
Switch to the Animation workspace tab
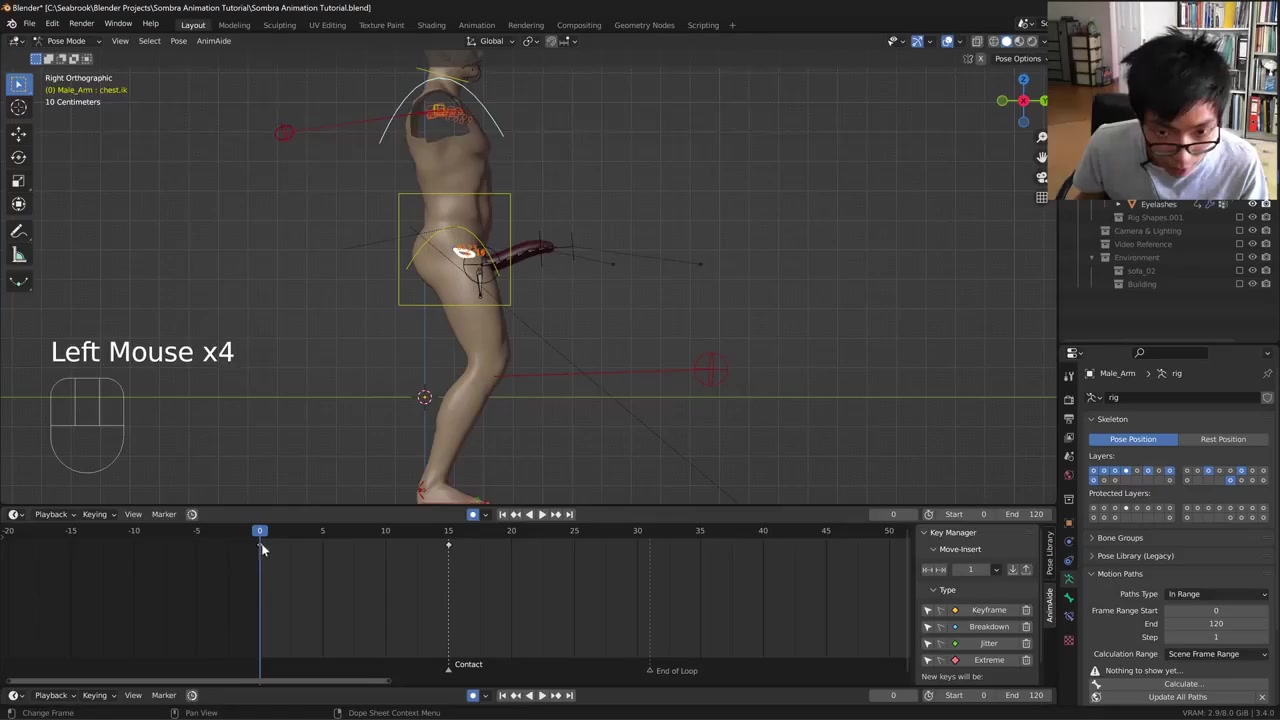[x=476, y=25]
